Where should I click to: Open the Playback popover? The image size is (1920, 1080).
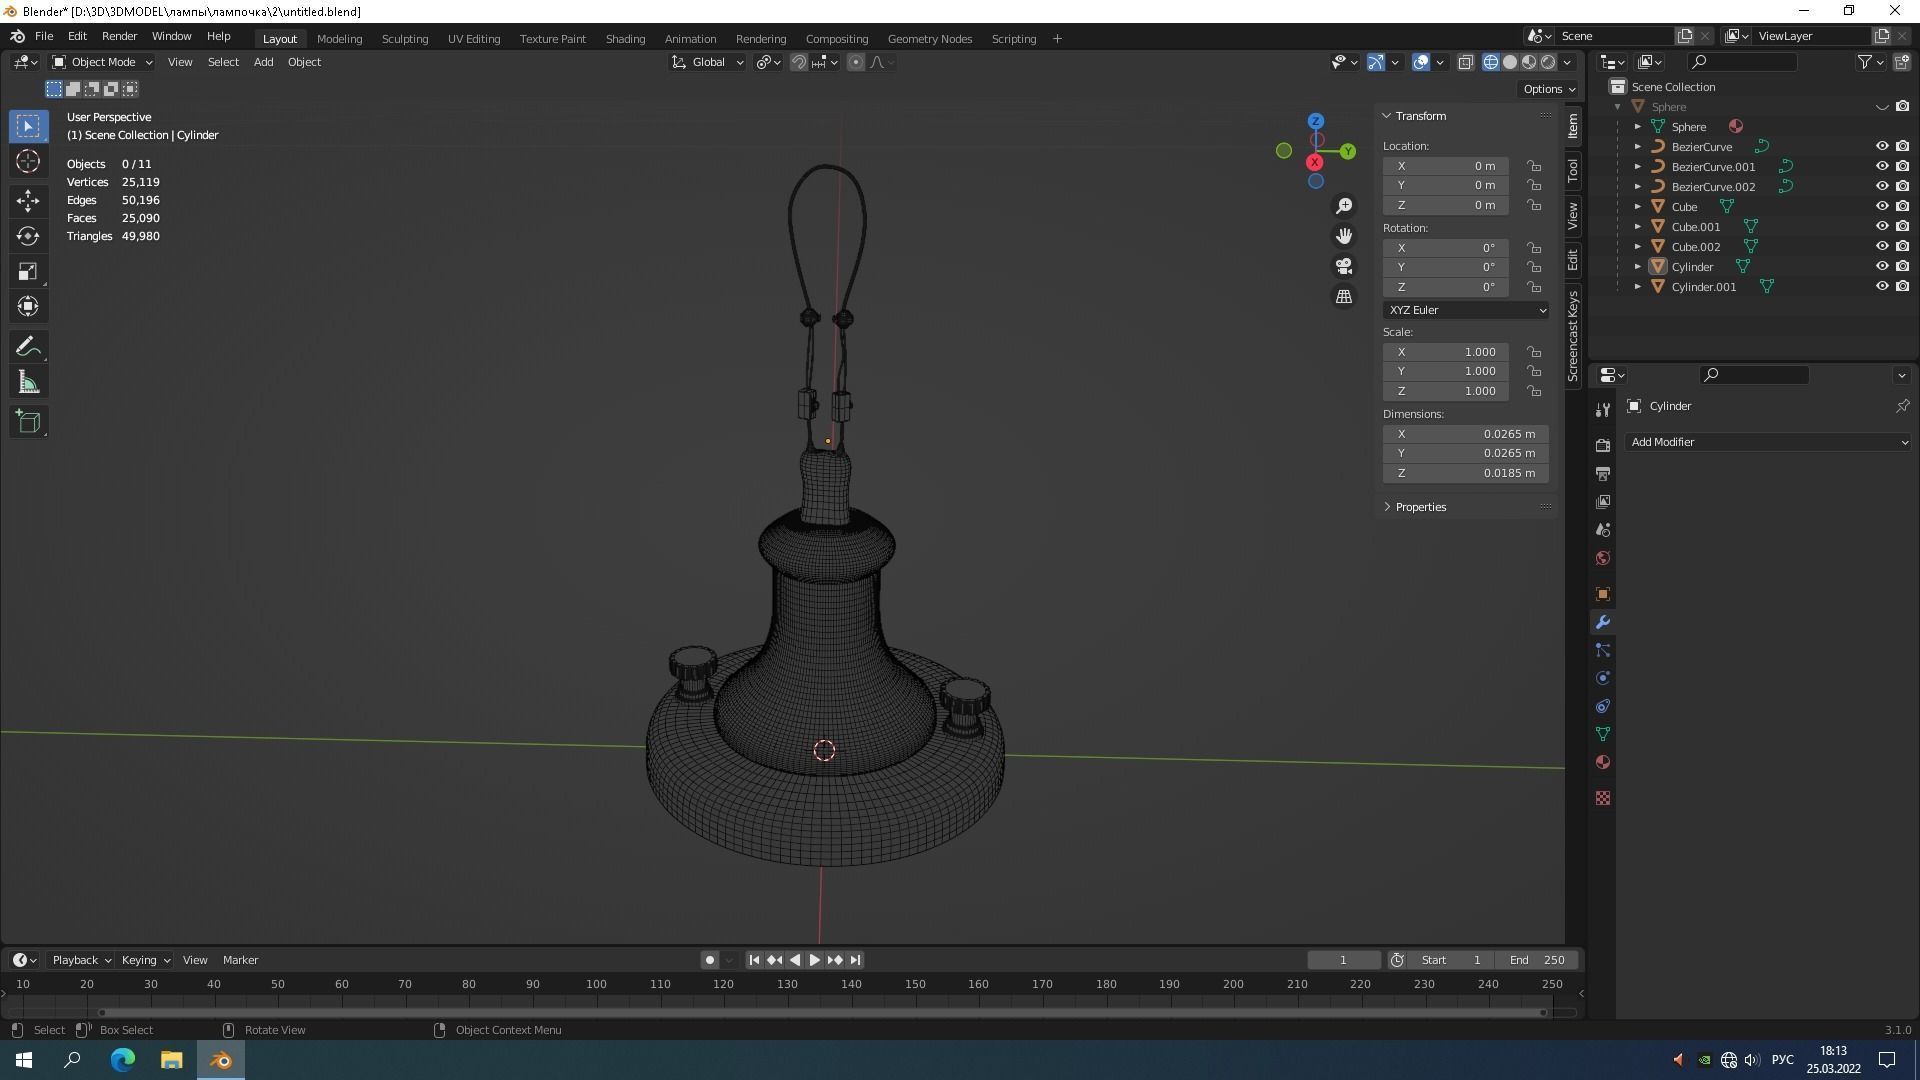81,960
